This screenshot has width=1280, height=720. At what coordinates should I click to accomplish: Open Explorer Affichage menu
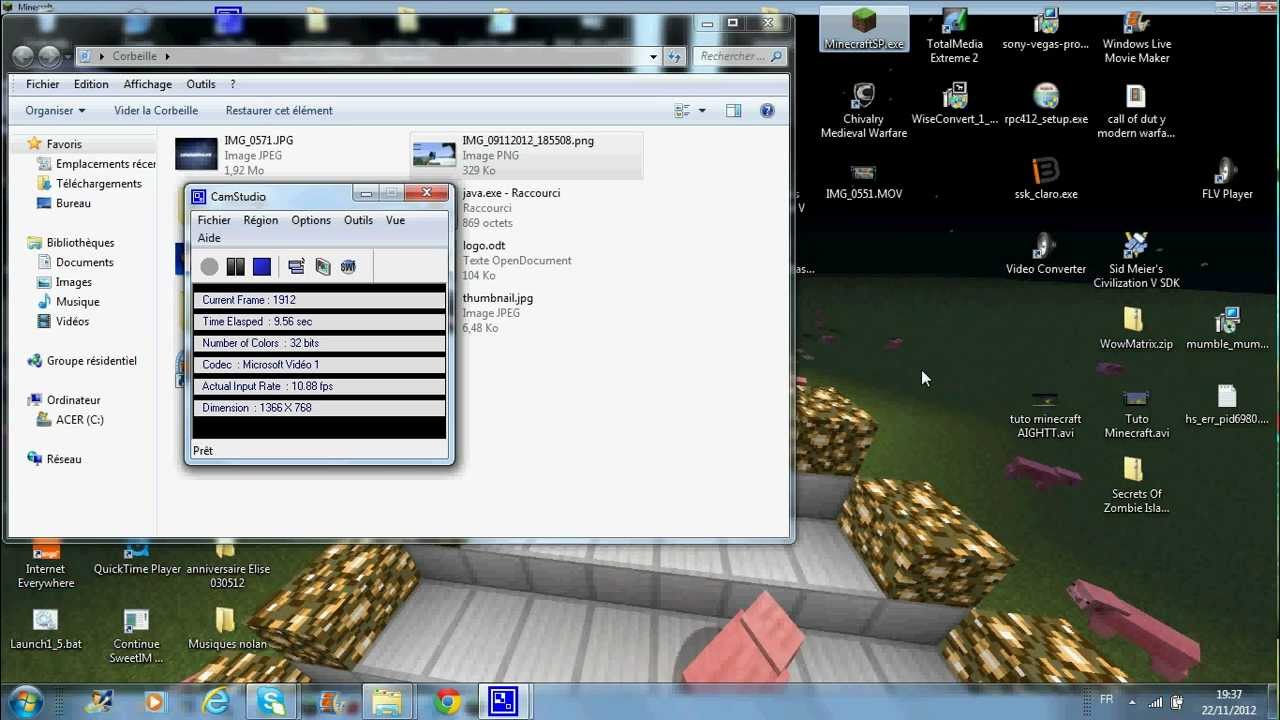point(147,84)
